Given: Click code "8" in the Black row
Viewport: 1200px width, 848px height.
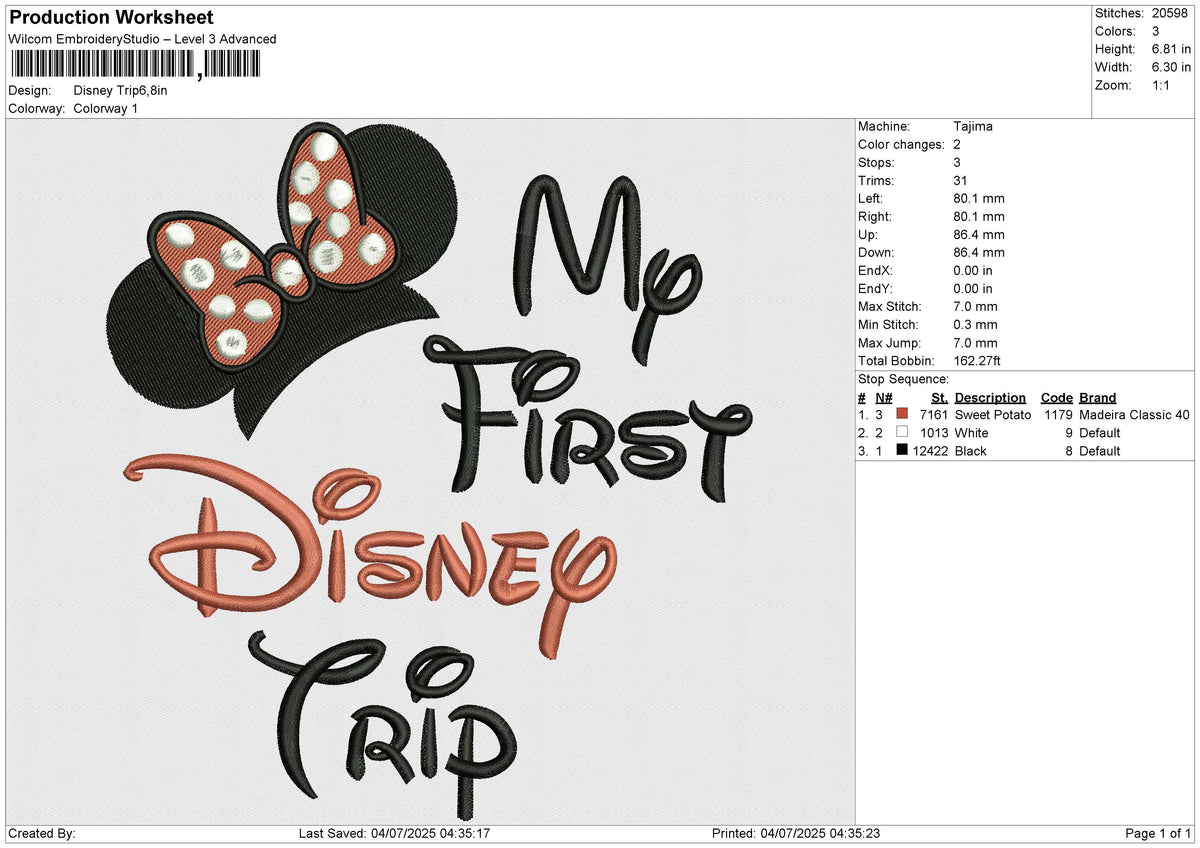Looking at the screenshot, I should [x=1068, y=450].
